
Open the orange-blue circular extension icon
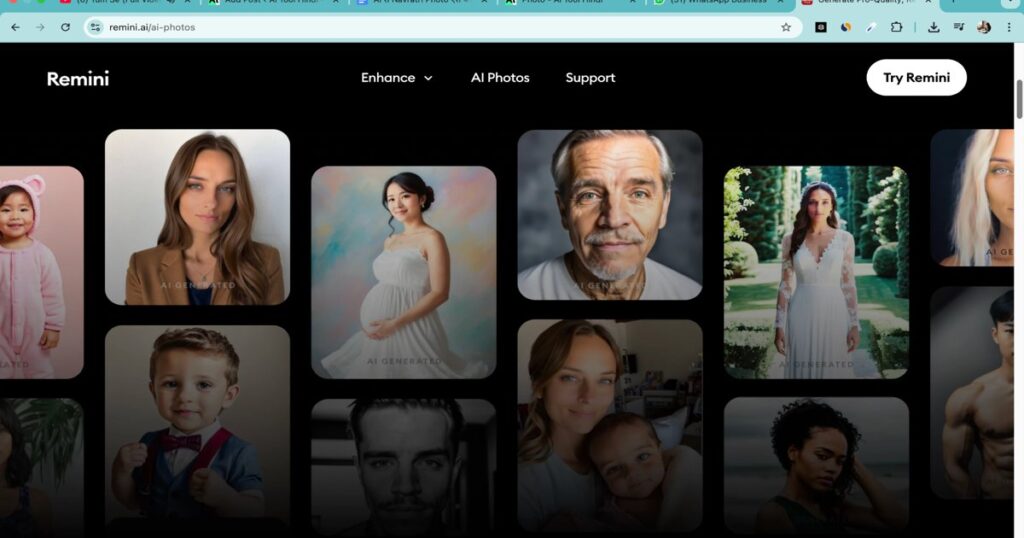[846, 27]
